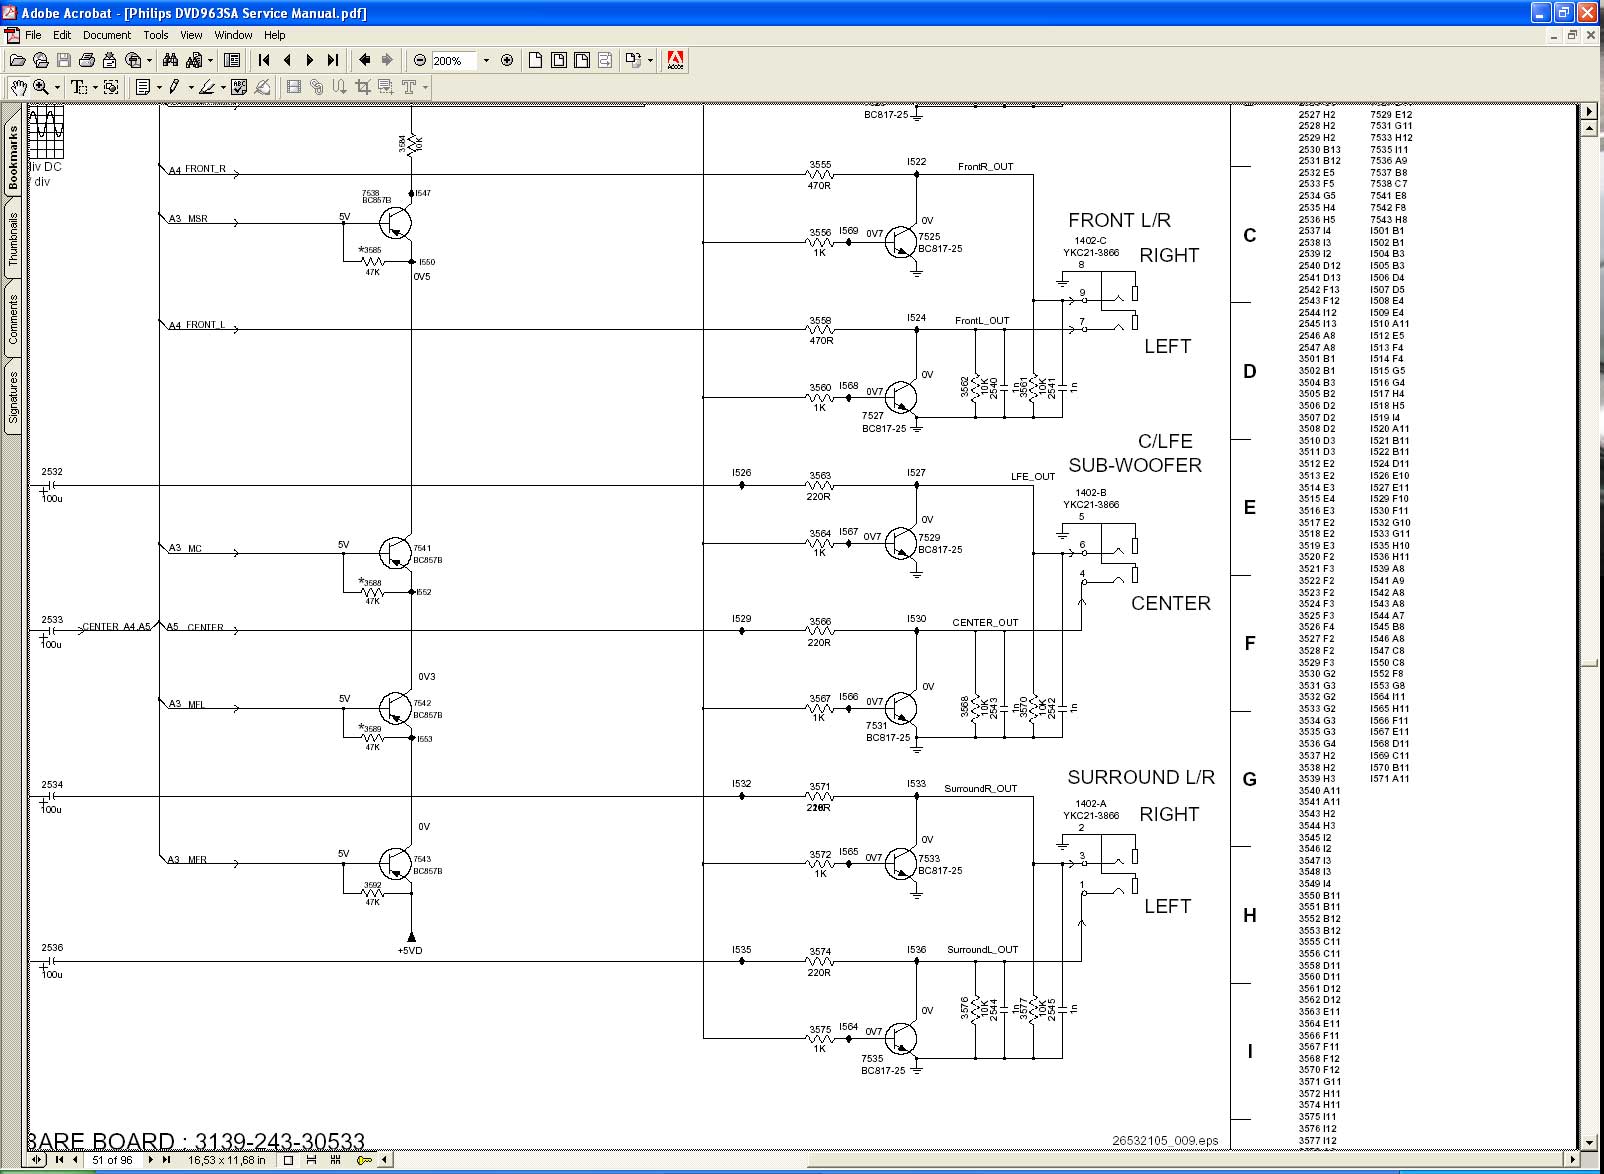Select the Graphics Select tool
The height and width of the screenshot is (1174, 1604).
[111, 87]
